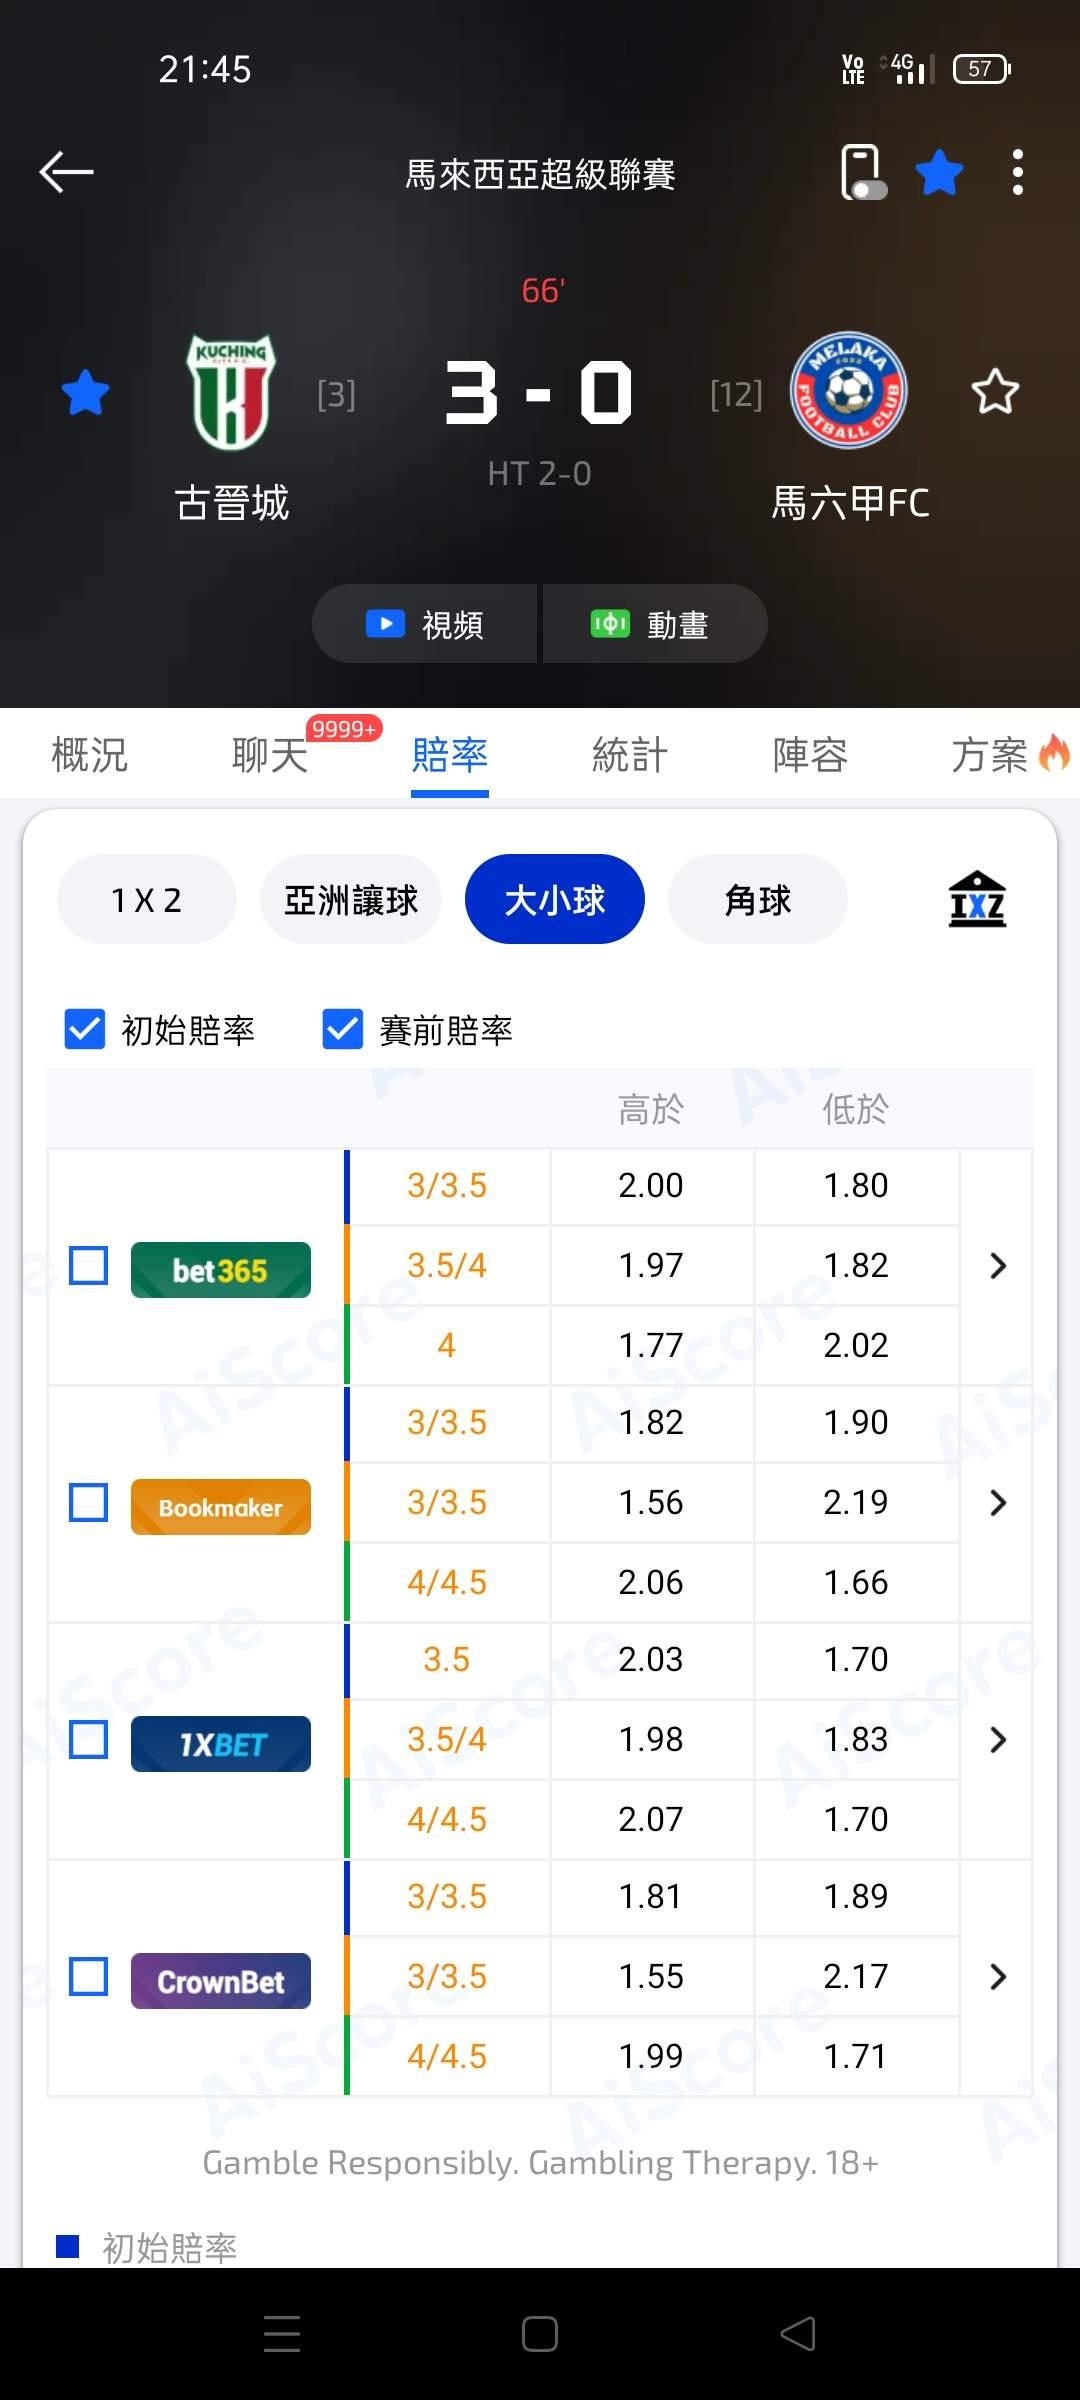Screen dimensions: 1080x2400
Task: Tap the purple CrownBet logo
Action: (221, 1981)
